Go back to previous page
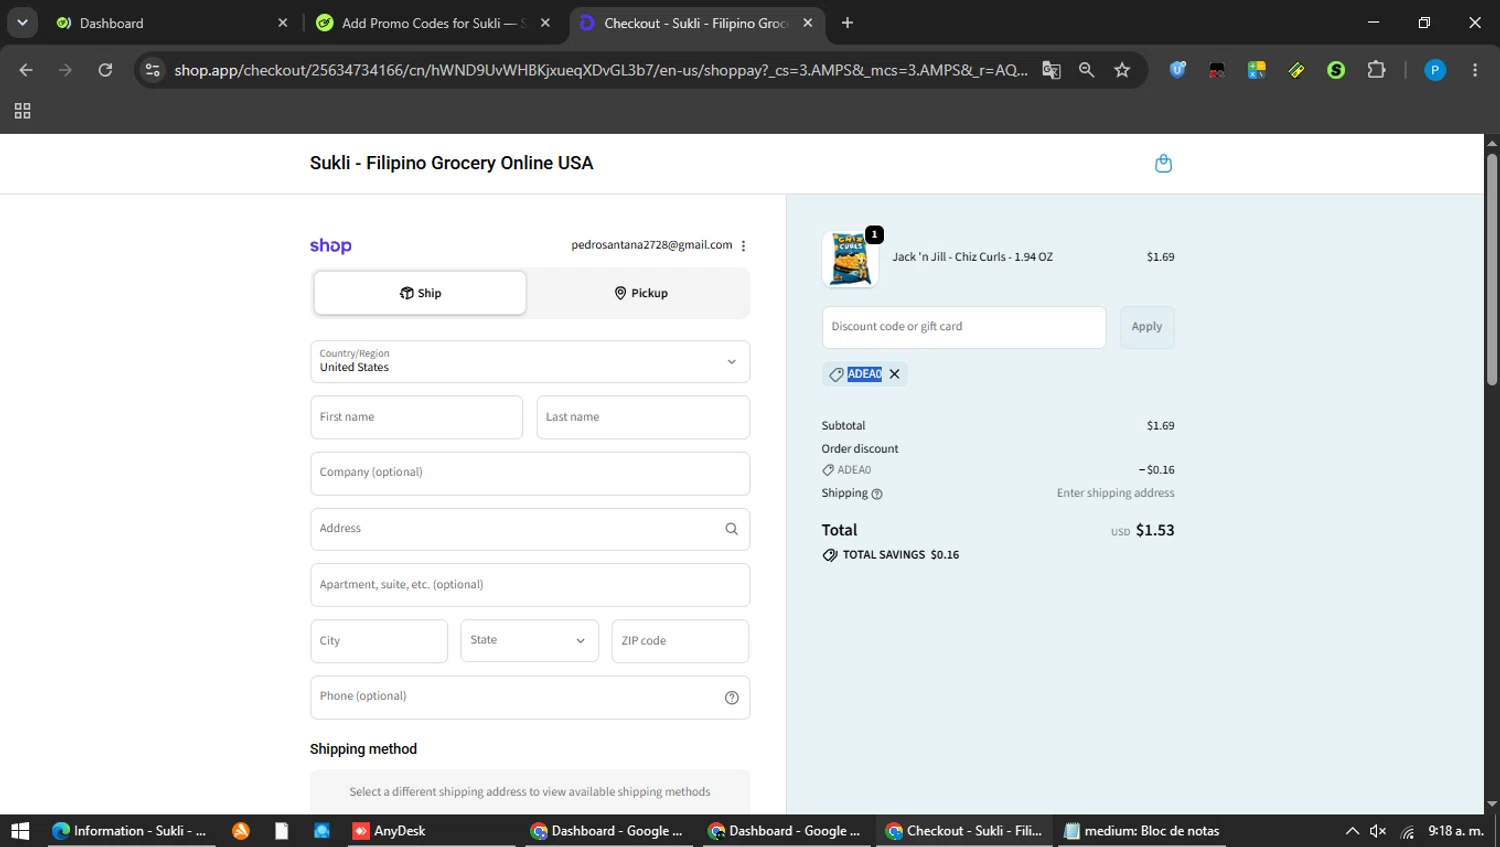 point(26,70)
